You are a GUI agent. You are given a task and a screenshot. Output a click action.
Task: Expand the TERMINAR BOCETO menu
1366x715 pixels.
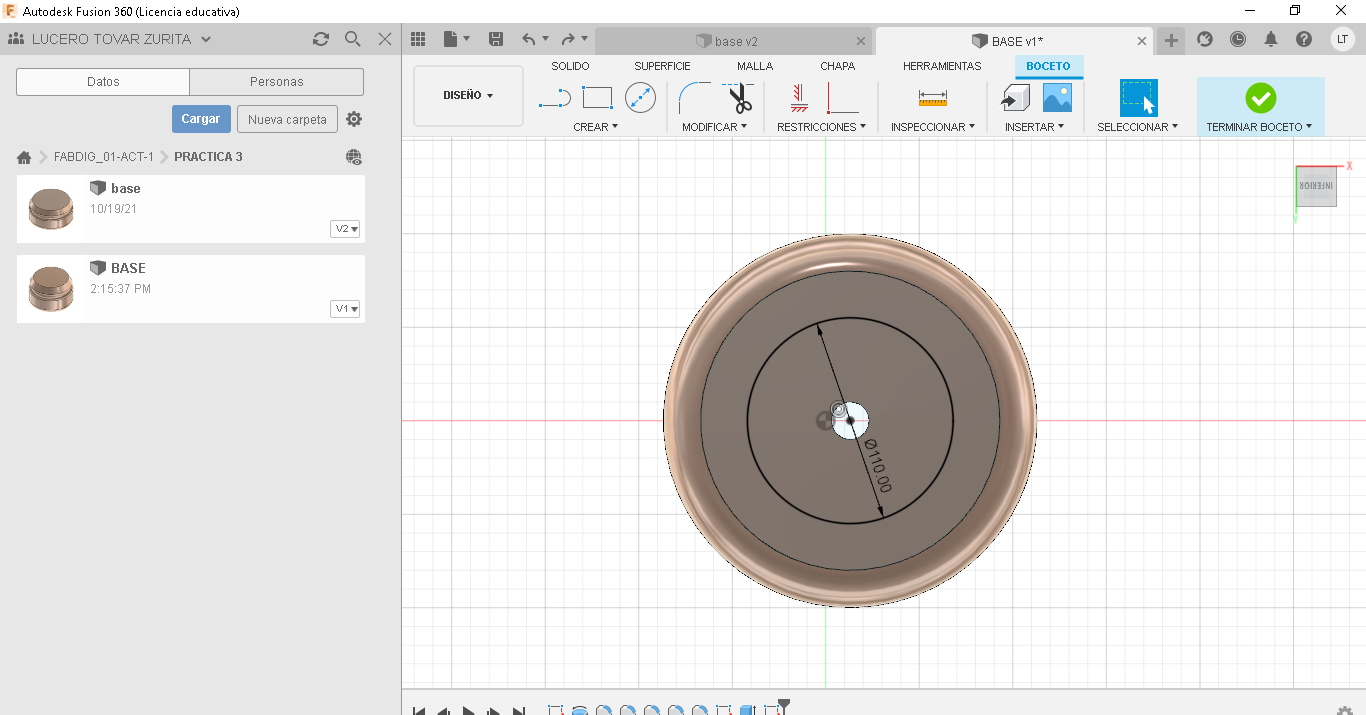tap(1260, 127)
